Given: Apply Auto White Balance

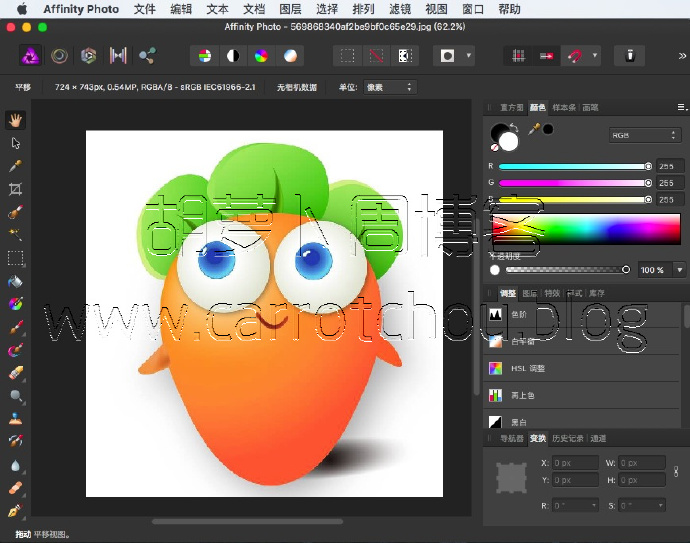Looking at the screenshot, I should click(290, 56).
